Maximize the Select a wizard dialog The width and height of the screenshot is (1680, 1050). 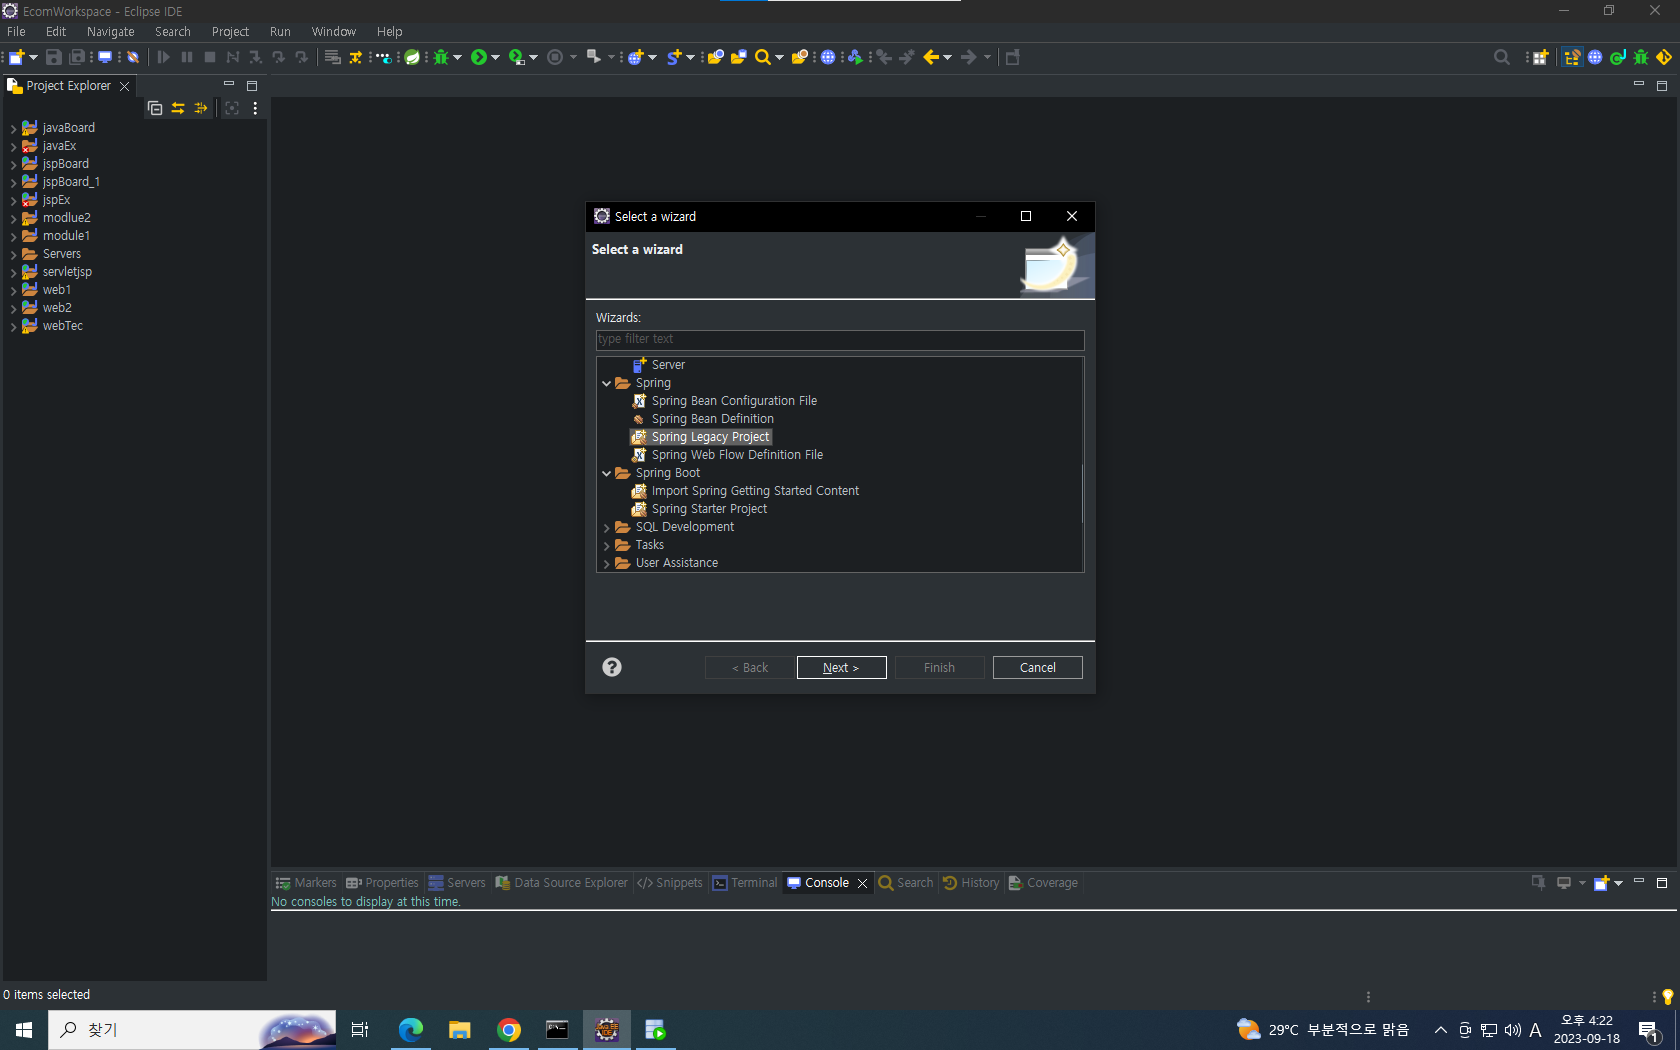click(x=1025, y=216)
